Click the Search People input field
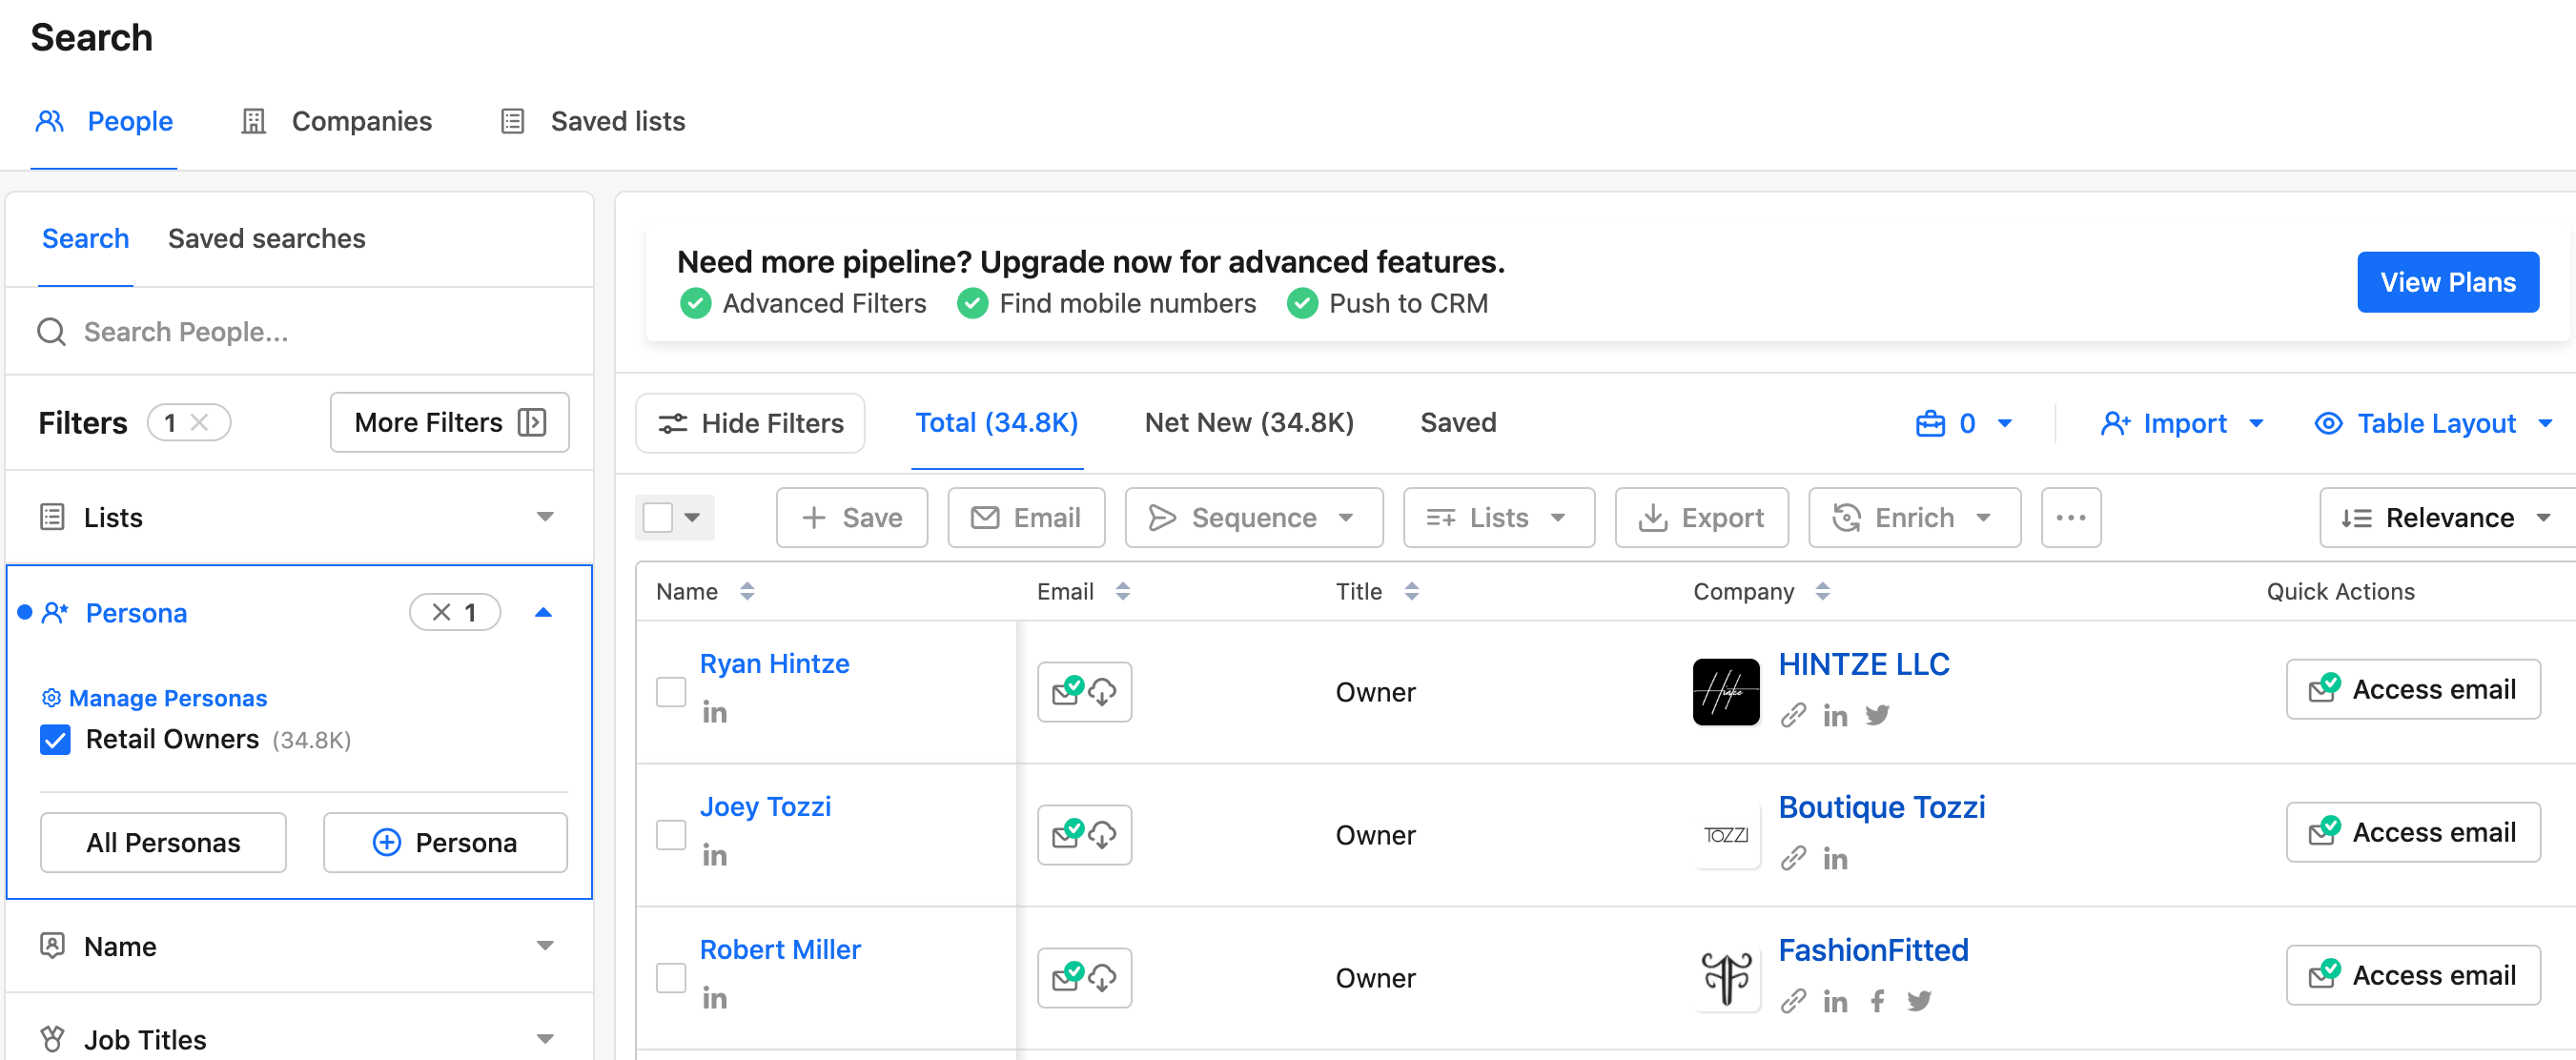2576x1060 pixels. 300,331
